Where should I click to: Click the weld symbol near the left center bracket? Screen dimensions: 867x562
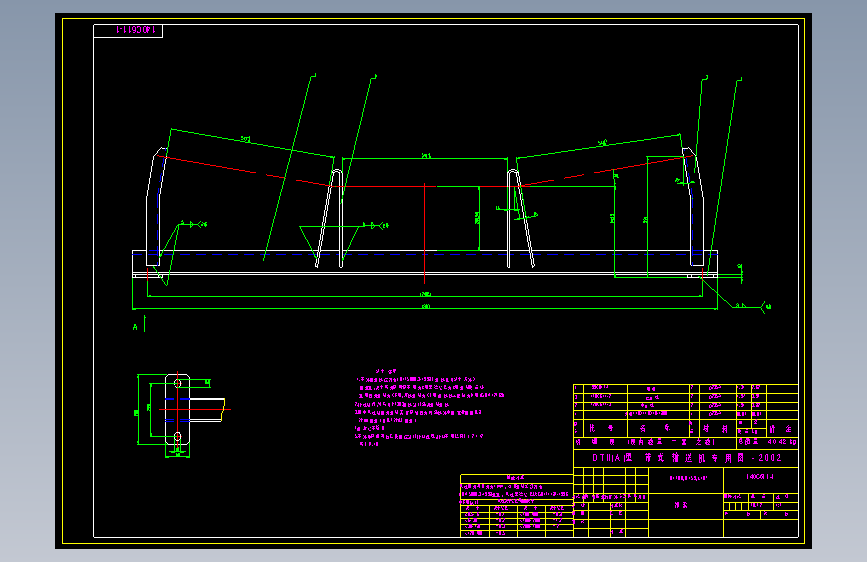point(374,226)
